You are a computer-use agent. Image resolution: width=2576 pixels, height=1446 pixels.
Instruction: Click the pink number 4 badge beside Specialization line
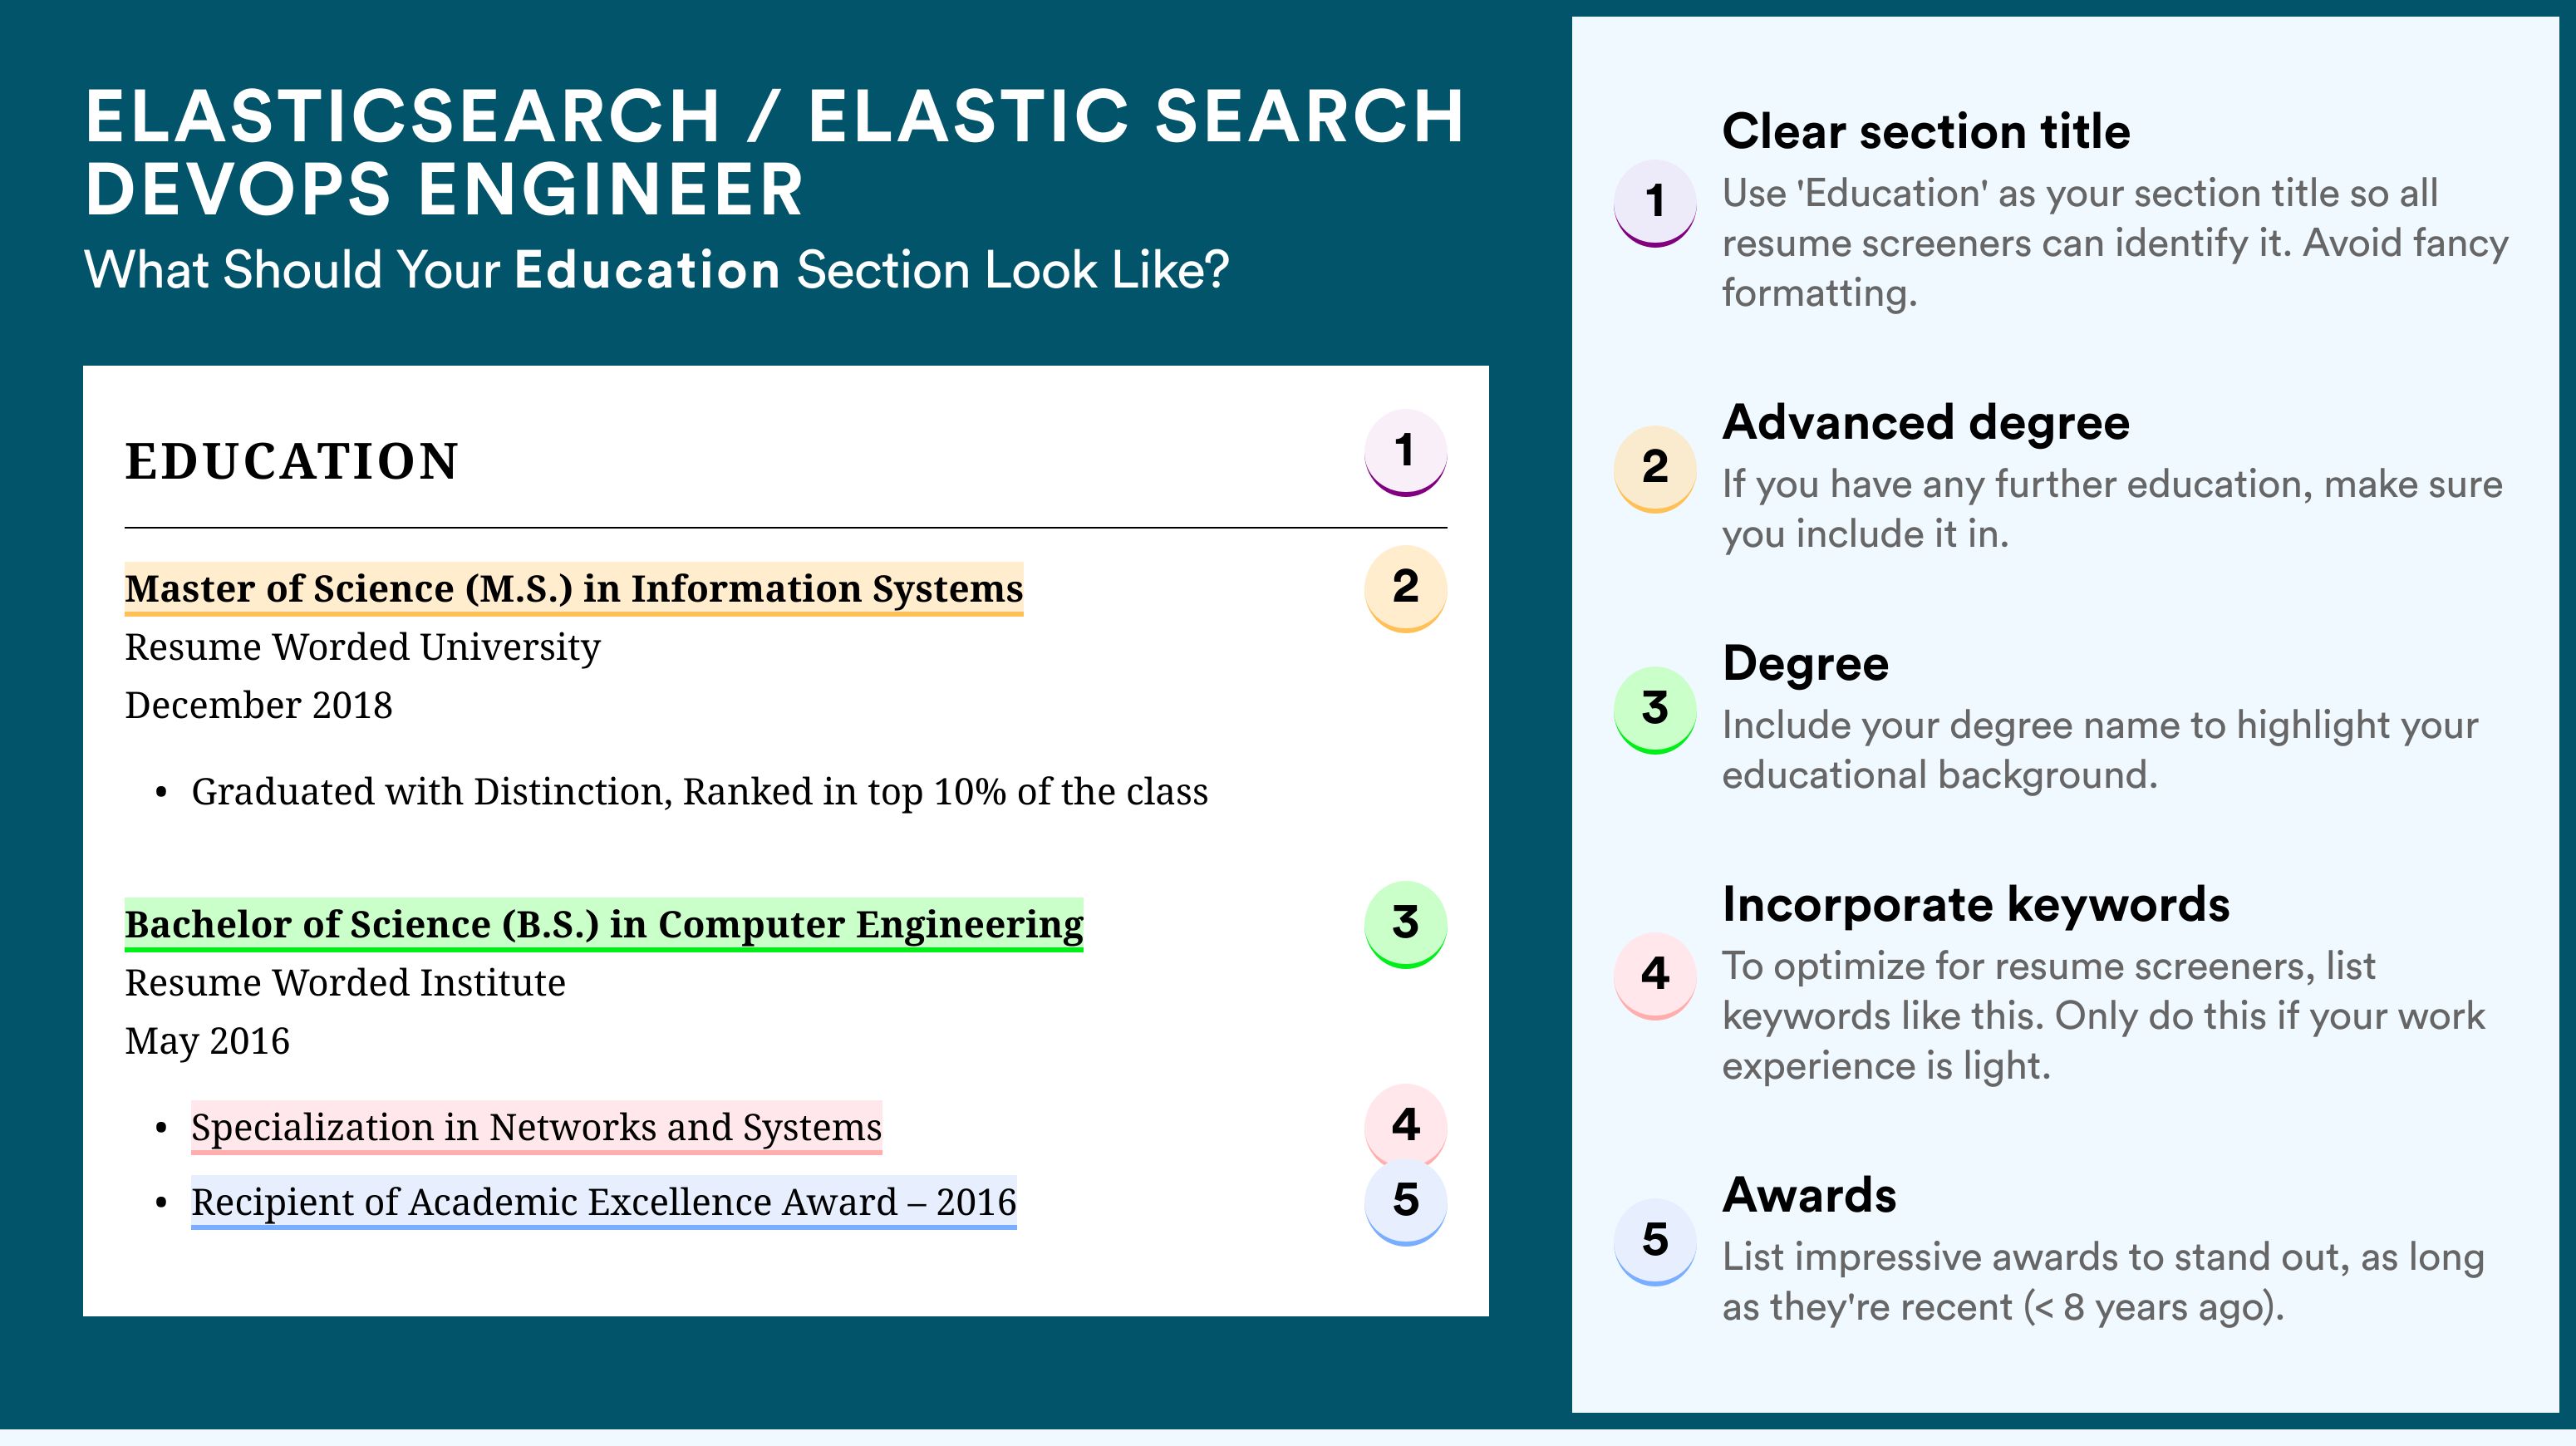tap(1405, 1126)
